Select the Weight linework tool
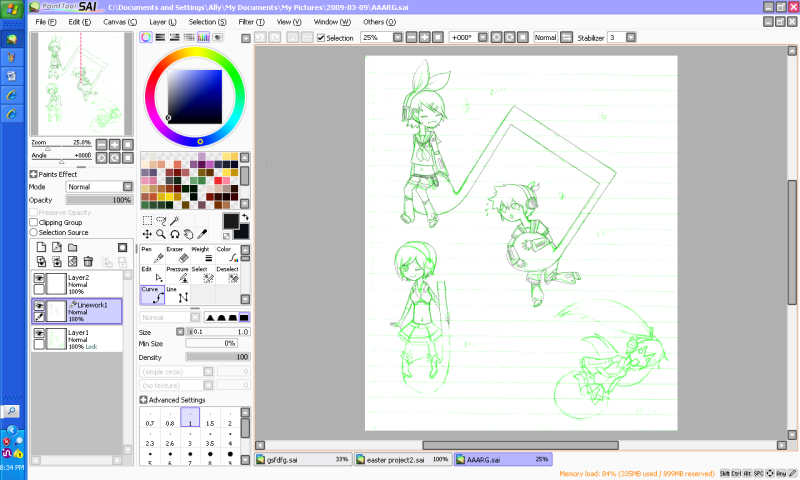Image resolution: width=800 pixels, height=480 pixels. point(203,255)
